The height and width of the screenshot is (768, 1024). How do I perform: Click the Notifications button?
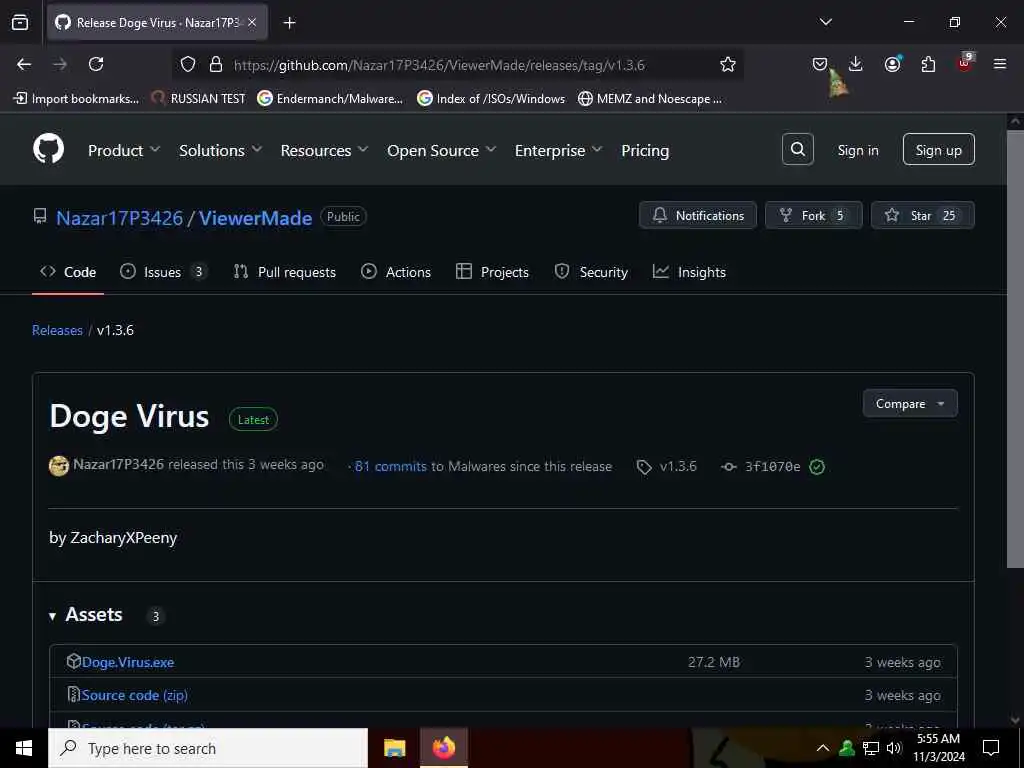point(697,216)
